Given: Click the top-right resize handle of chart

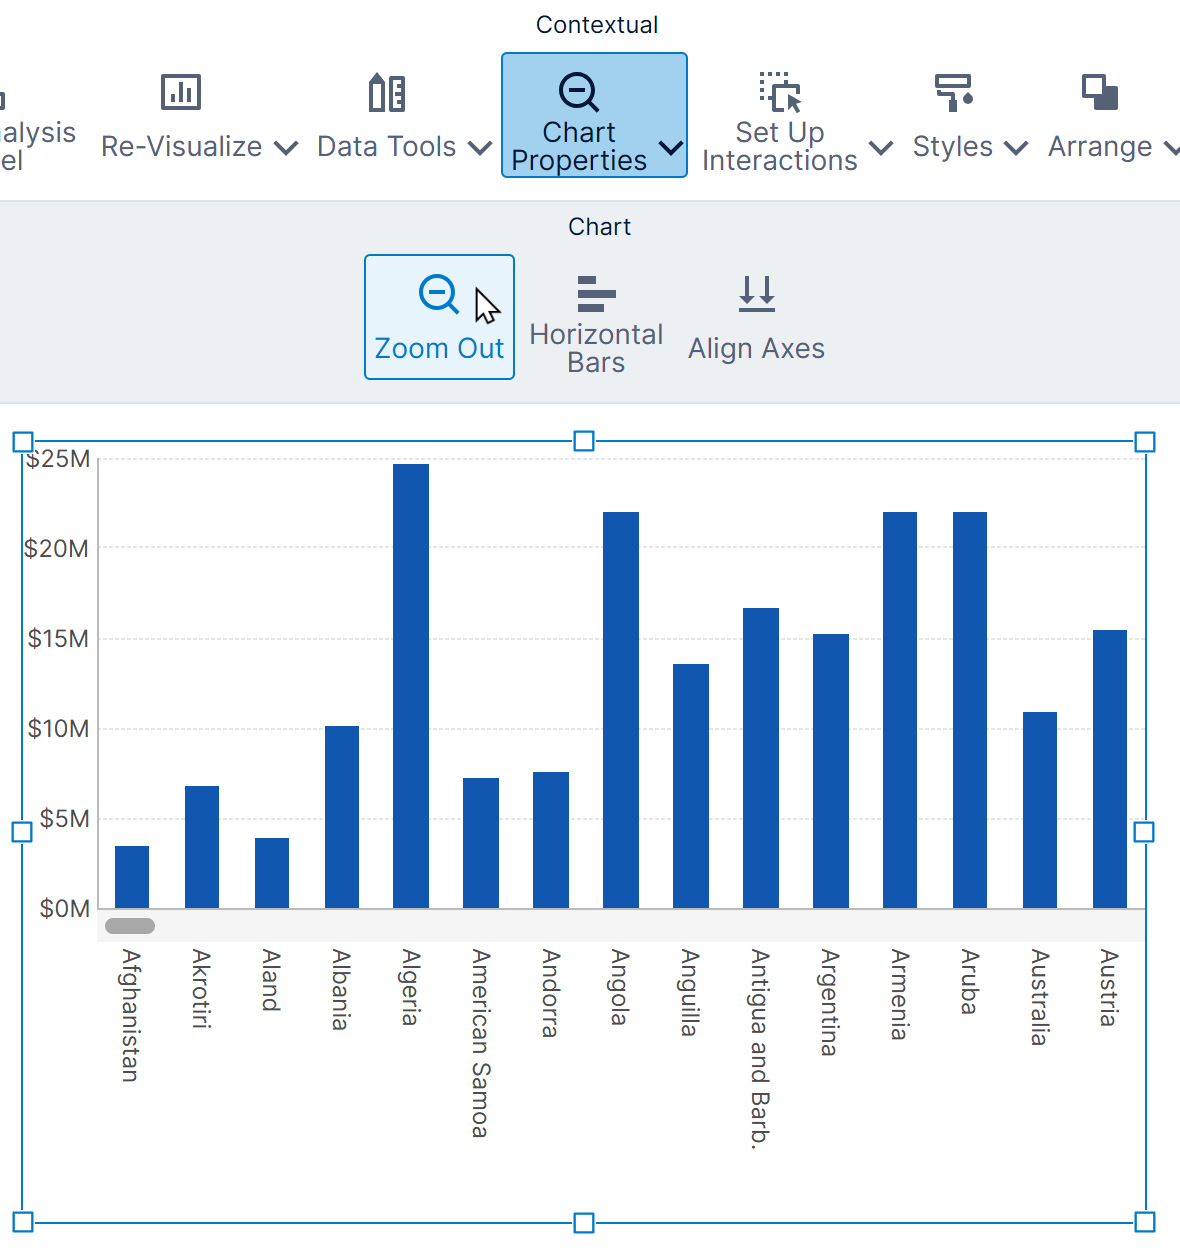Looking at the screenshot, I should tap(1145, 442).
